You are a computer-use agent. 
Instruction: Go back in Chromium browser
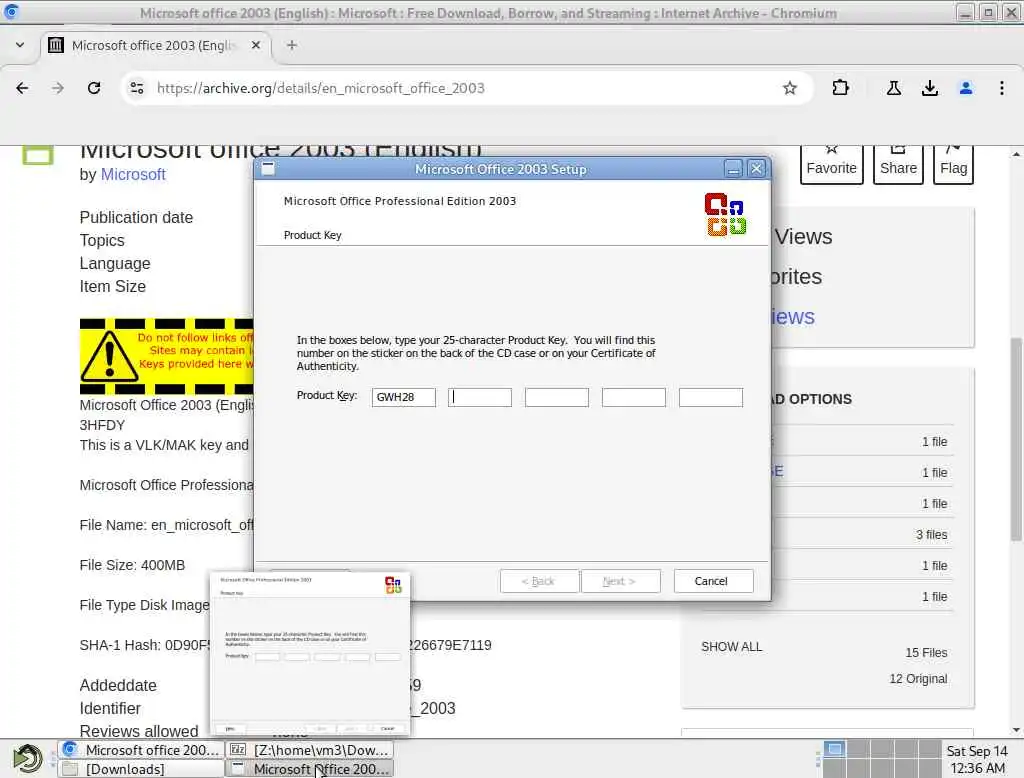coord(22,88)
